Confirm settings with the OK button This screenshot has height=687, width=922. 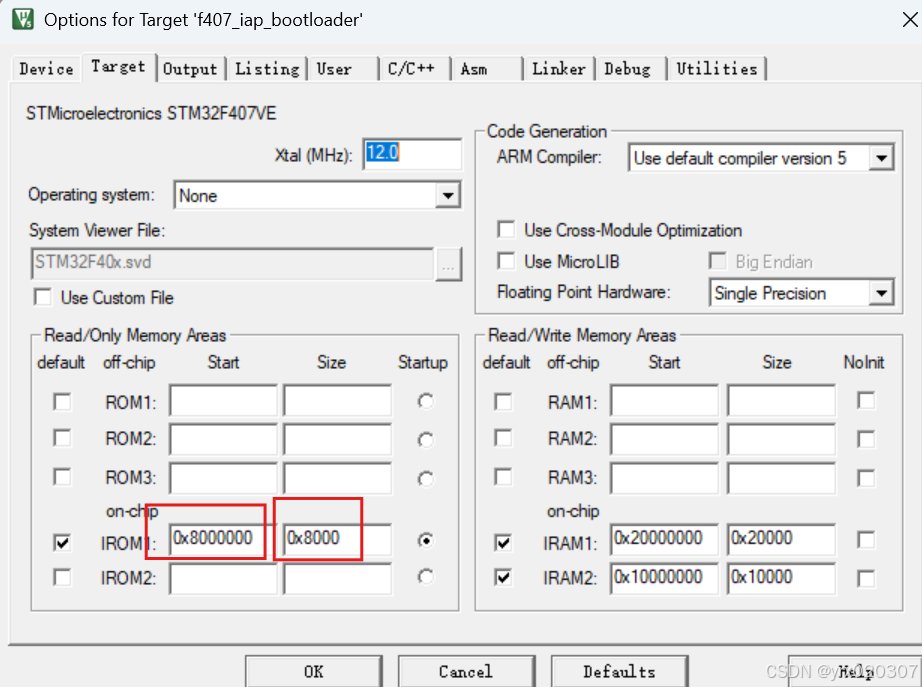[313, 671]
